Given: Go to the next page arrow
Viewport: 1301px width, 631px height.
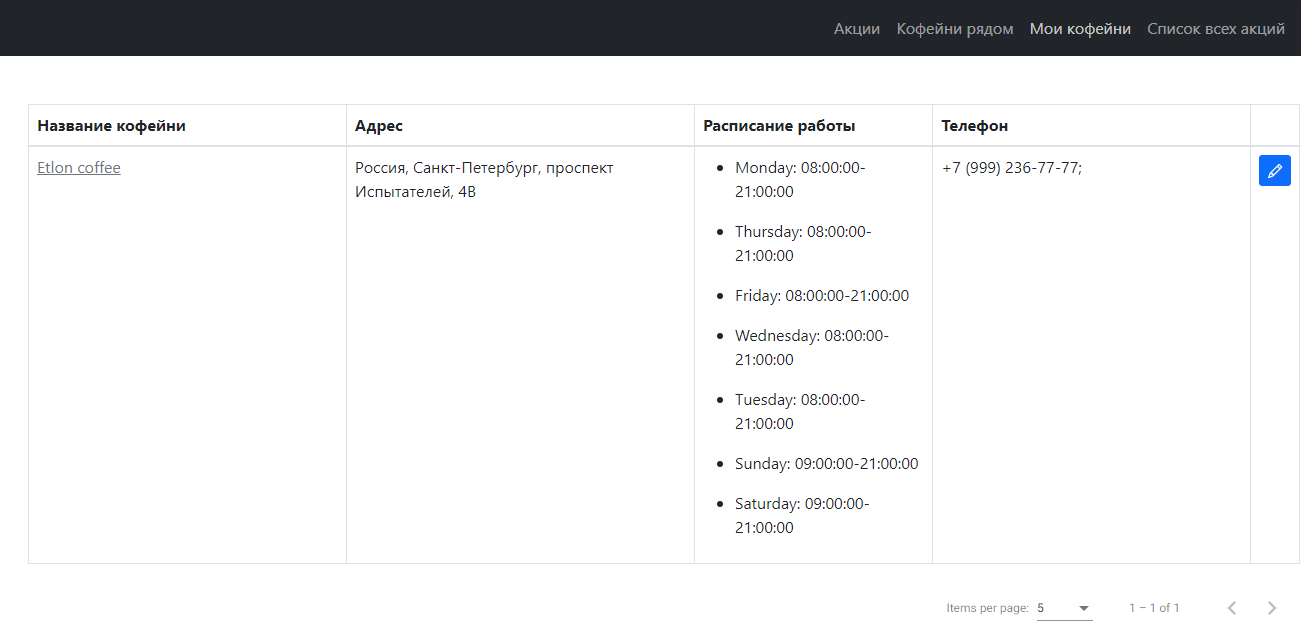Looking at the screenshot, I should [x=1272, y=608].
